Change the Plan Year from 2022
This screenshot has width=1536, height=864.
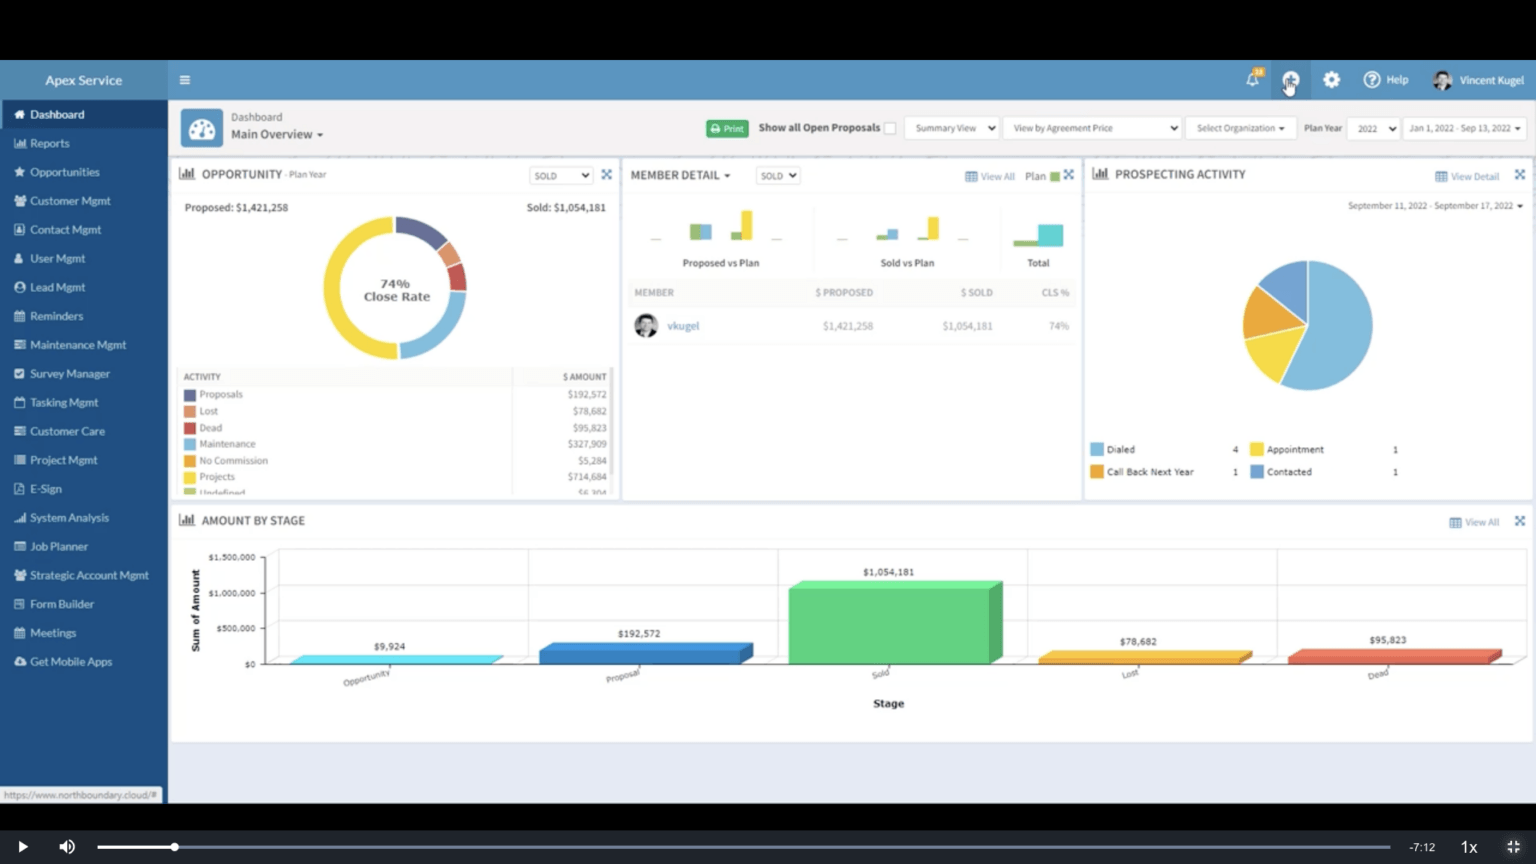pyautogui.click(x=1373, y=128)
